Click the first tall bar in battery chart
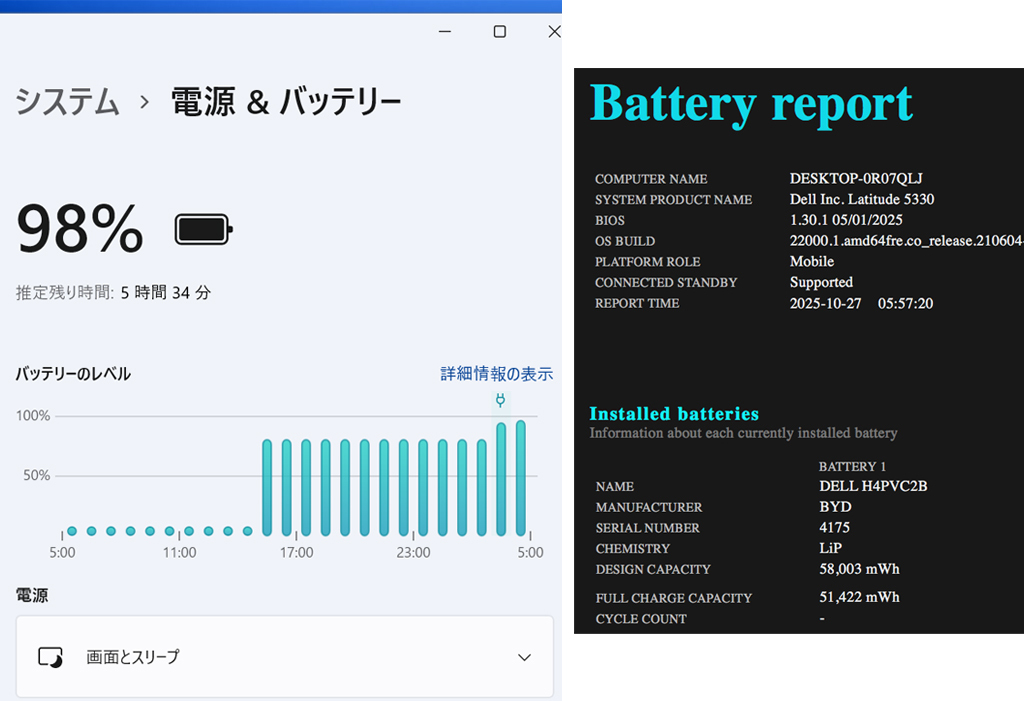Viewport: 1024px width, 701px height. 267,487
